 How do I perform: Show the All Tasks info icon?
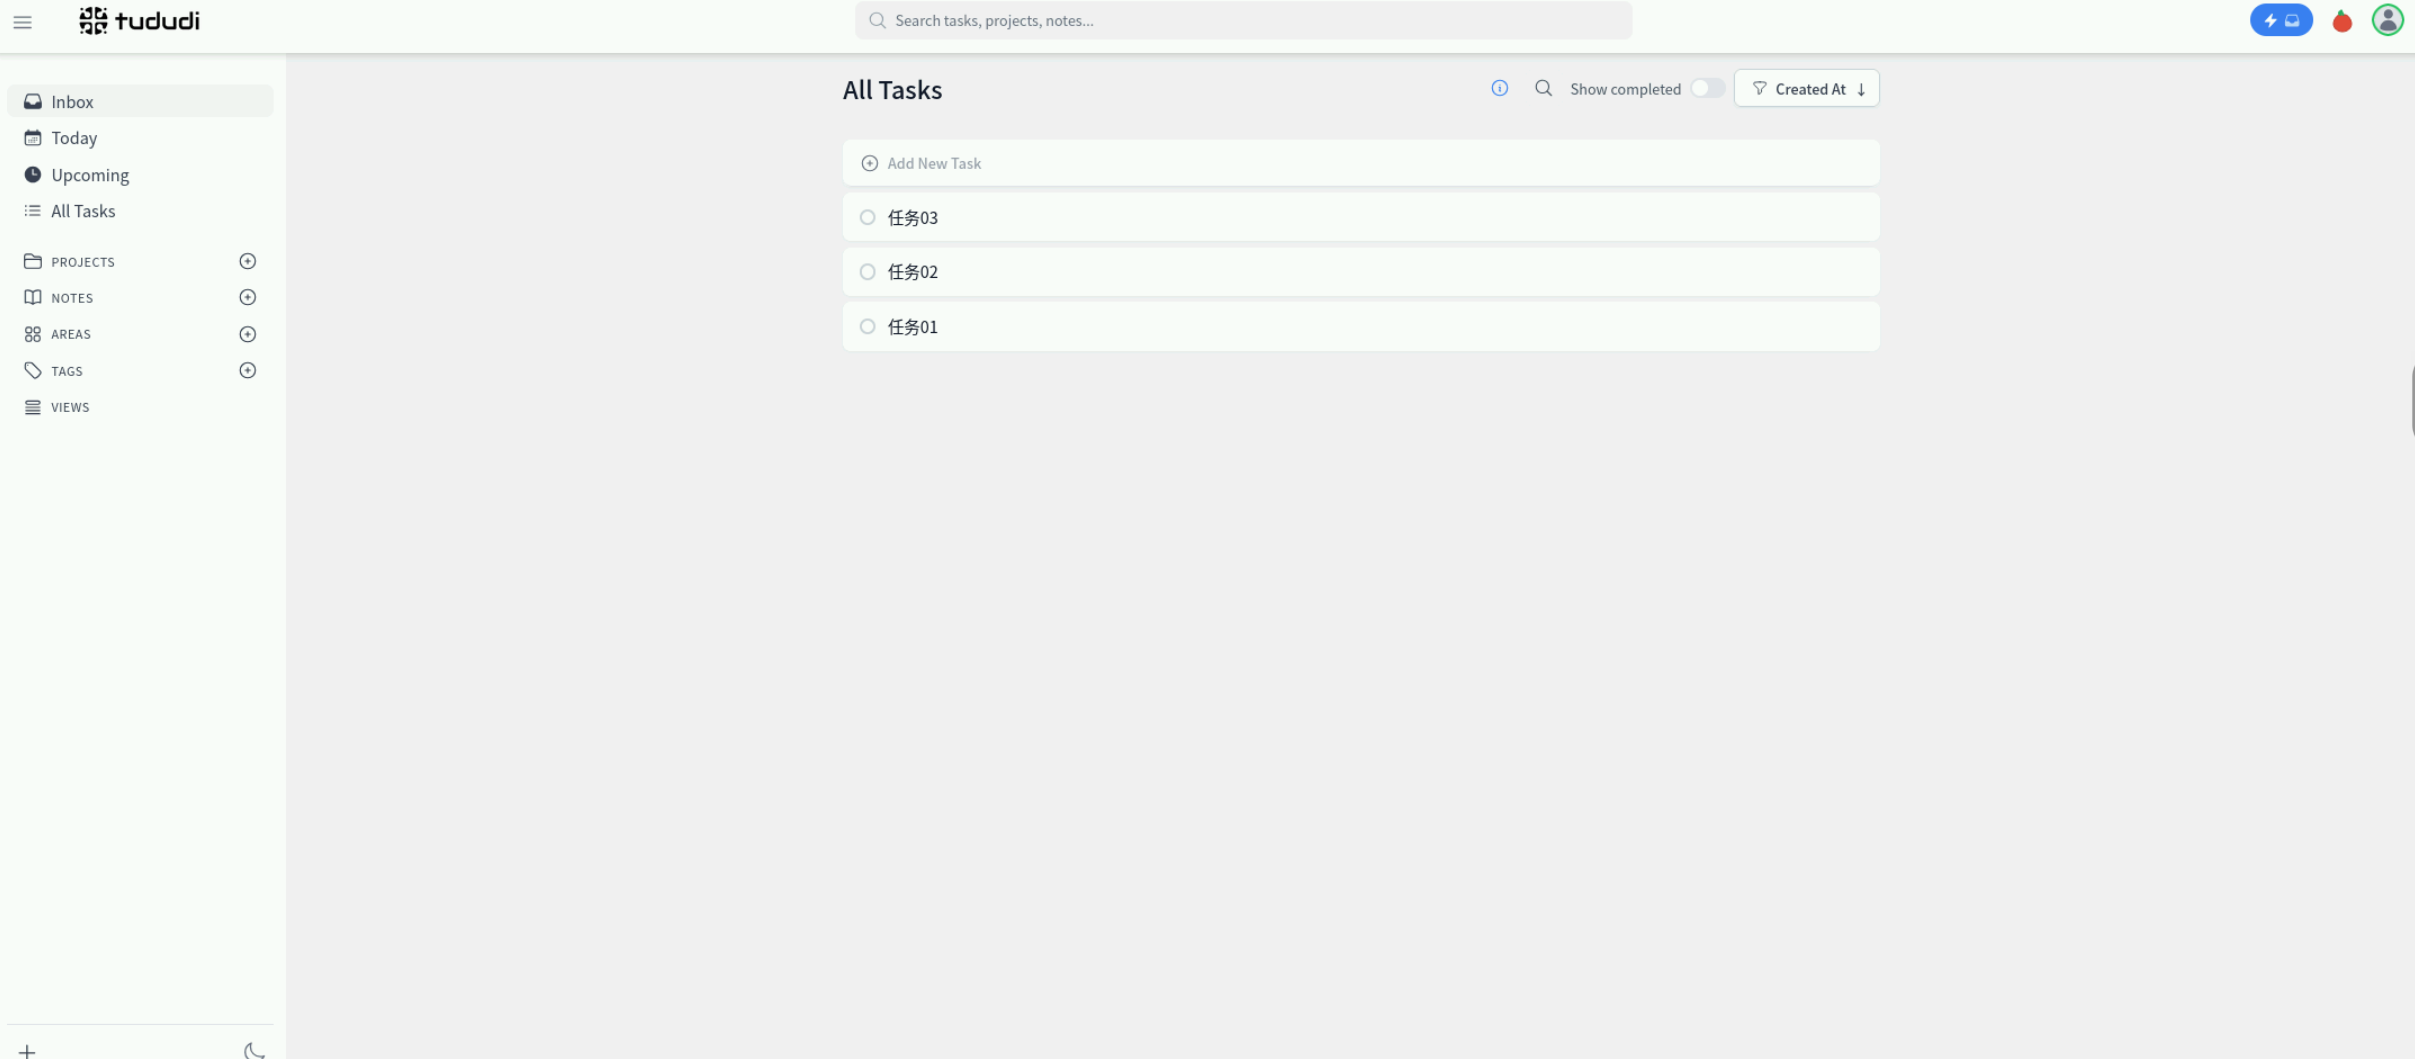(1499, 88)
